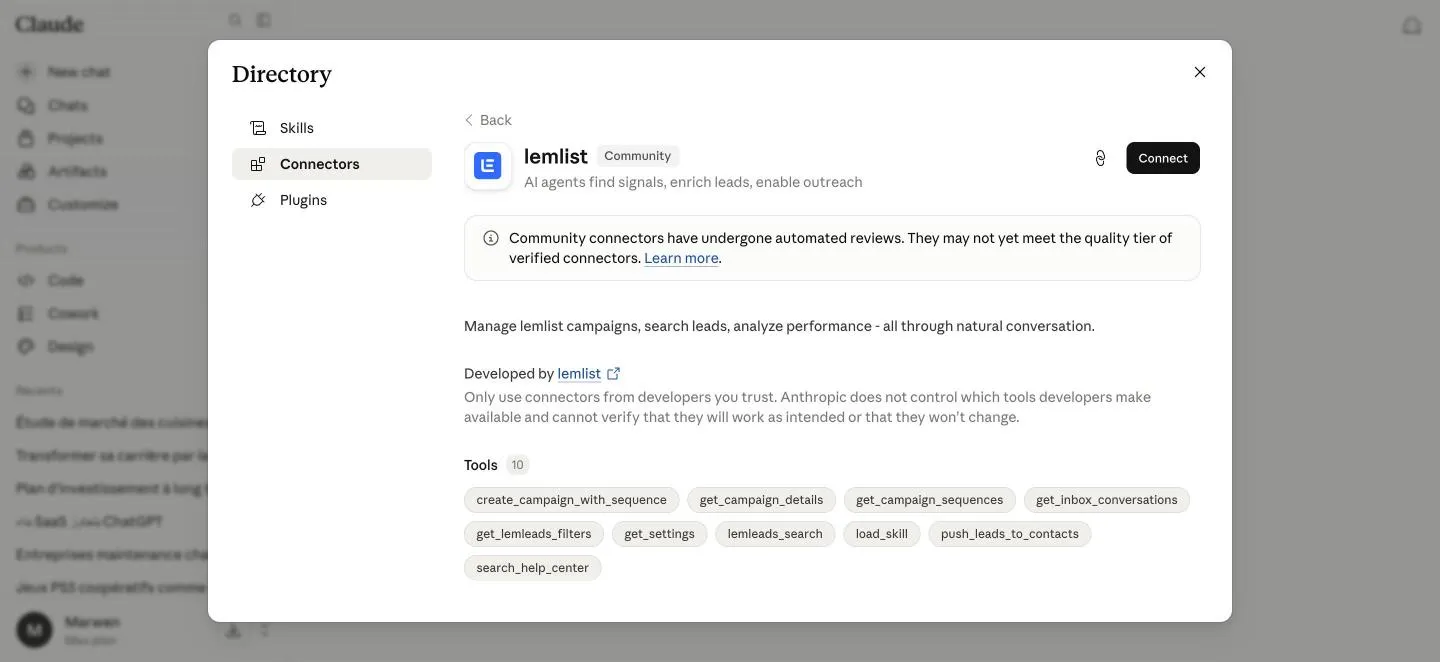This screenshot has height=662, width=1440.
Task: Open external link icon beside lemlist developer
Action: pos(614,374)
